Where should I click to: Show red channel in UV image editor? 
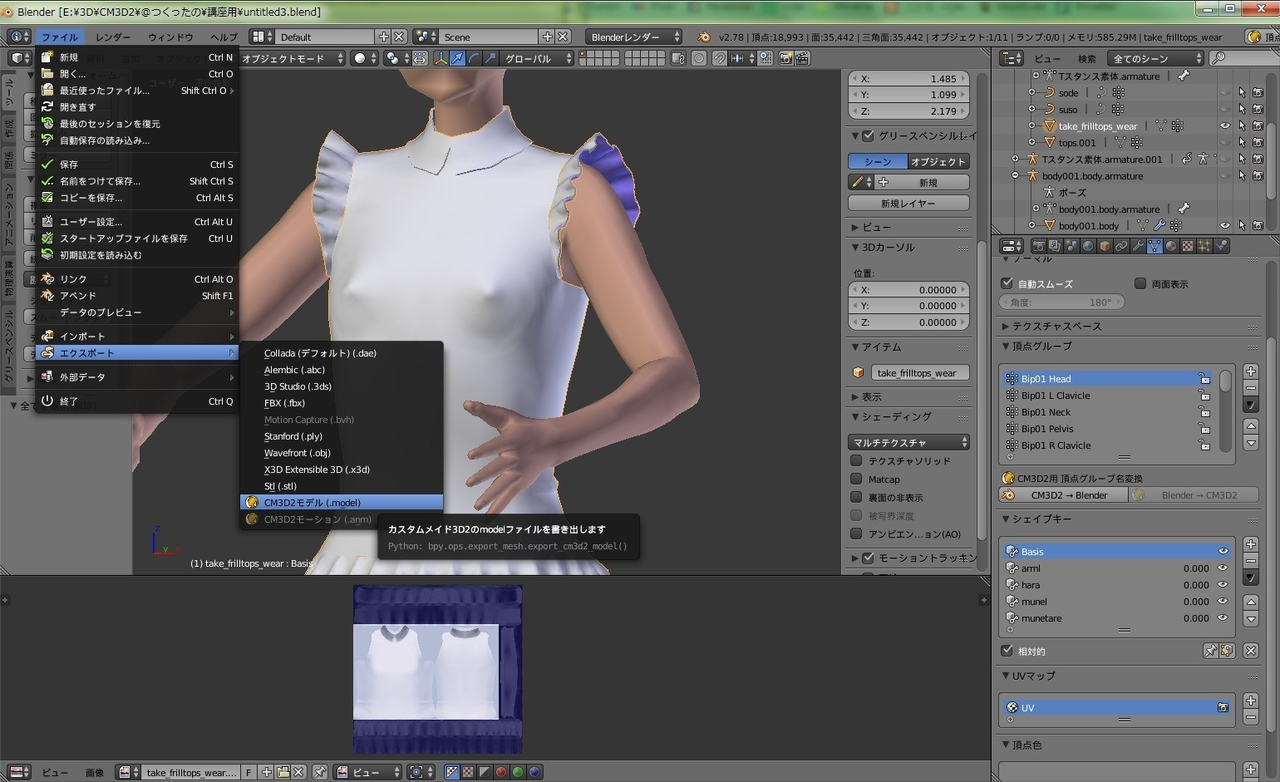tap(501, 772)
